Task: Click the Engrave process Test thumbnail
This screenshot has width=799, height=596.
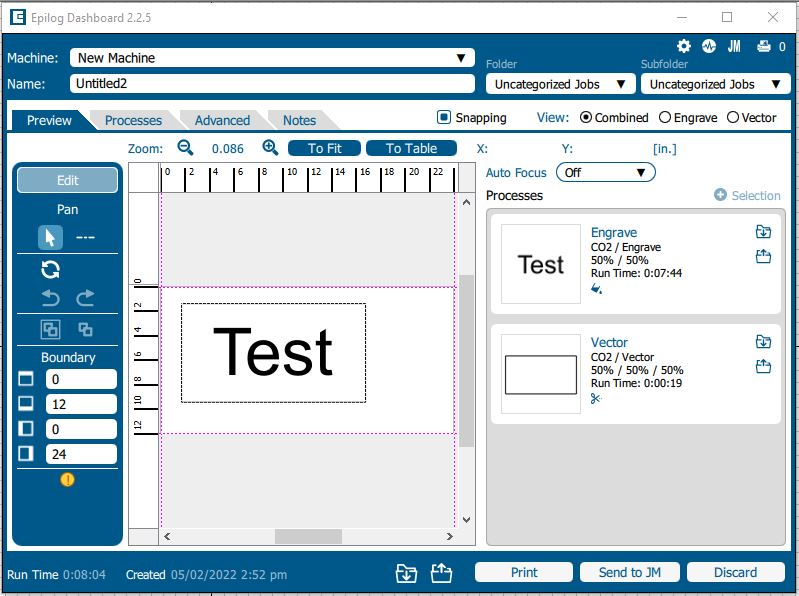Action: point(541,264)
